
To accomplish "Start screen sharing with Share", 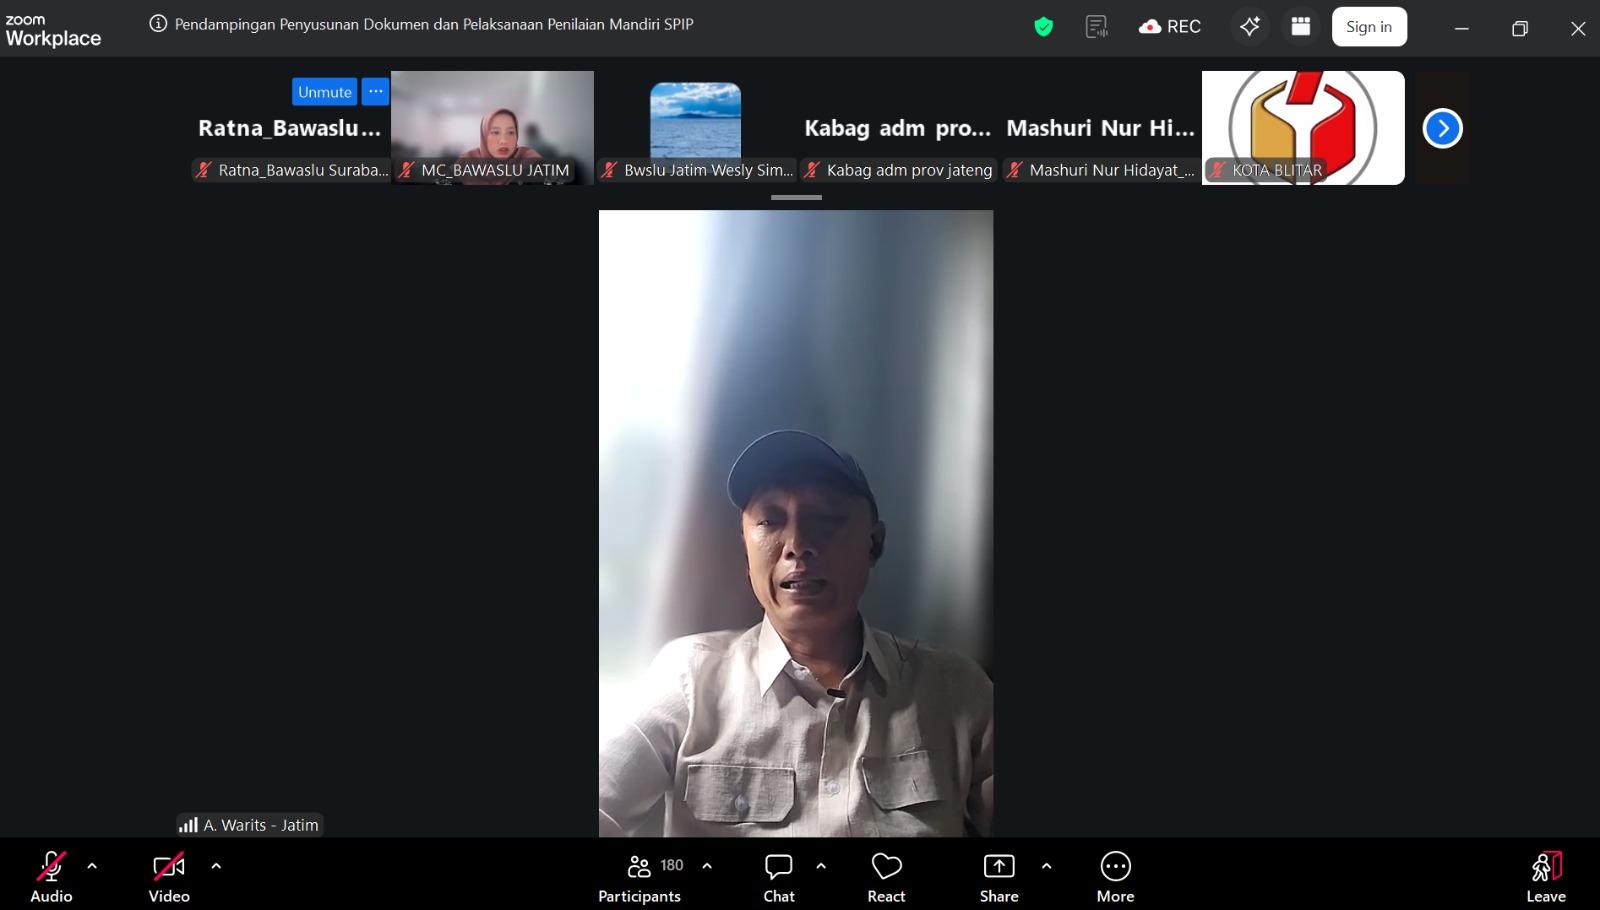I will point(999,876).
